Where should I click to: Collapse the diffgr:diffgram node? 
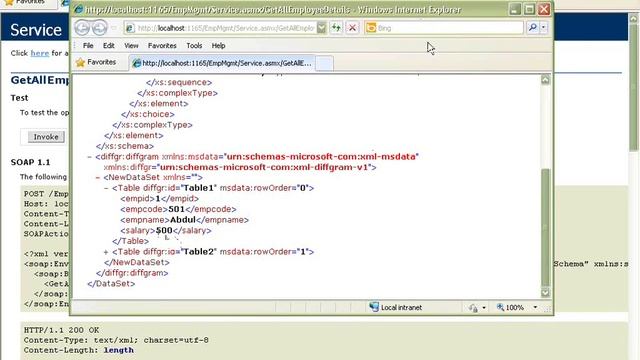click(89, 157)
